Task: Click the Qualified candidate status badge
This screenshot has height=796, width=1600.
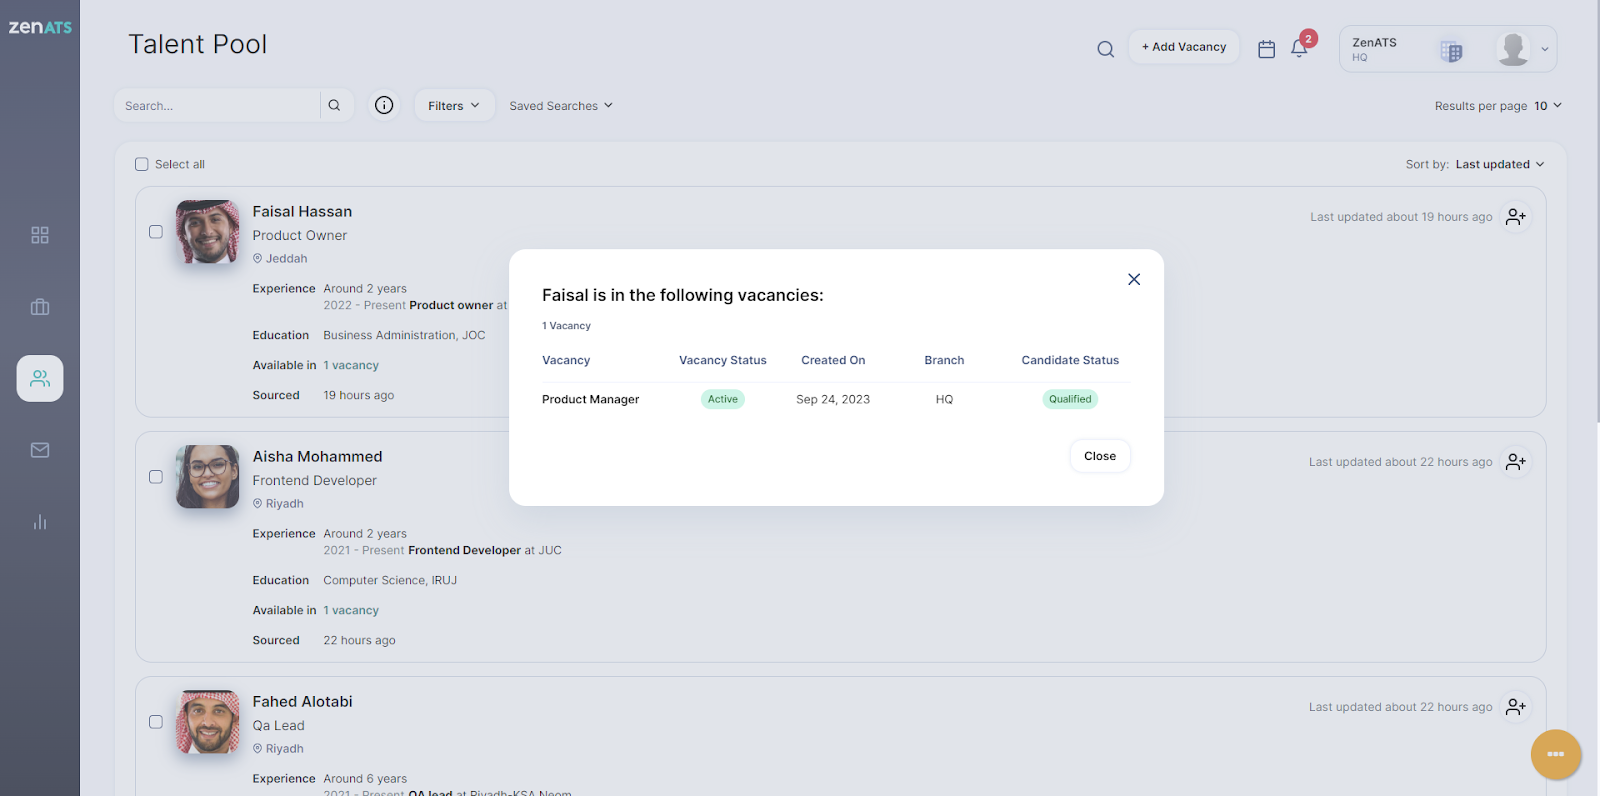Action: pyautogui.click(x=1070, y=399)
